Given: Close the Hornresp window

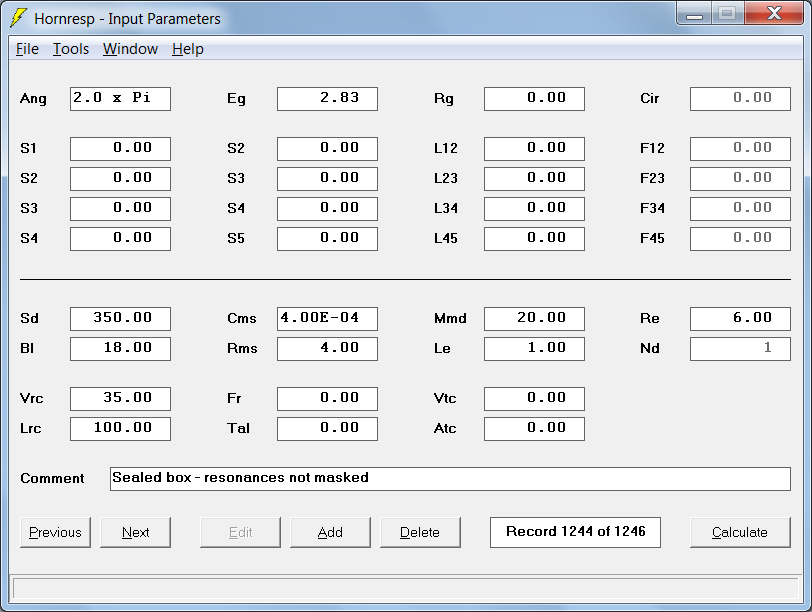Looking at the screenshot, I should [x=775, y=13].
